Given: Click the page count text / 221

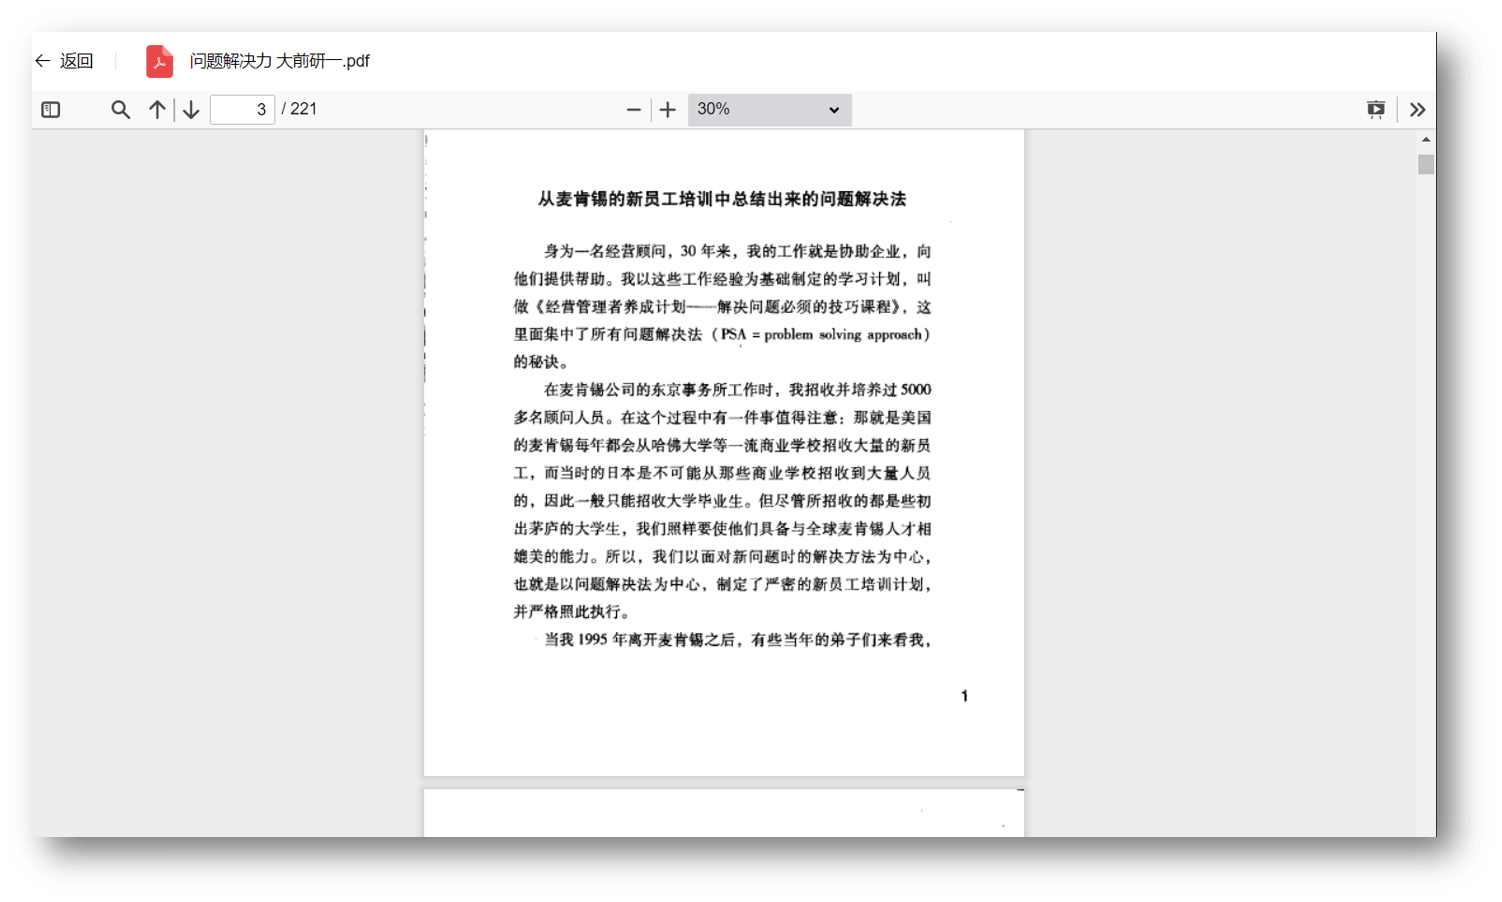Looking at the screenshot, I should (x=299, y=109).
